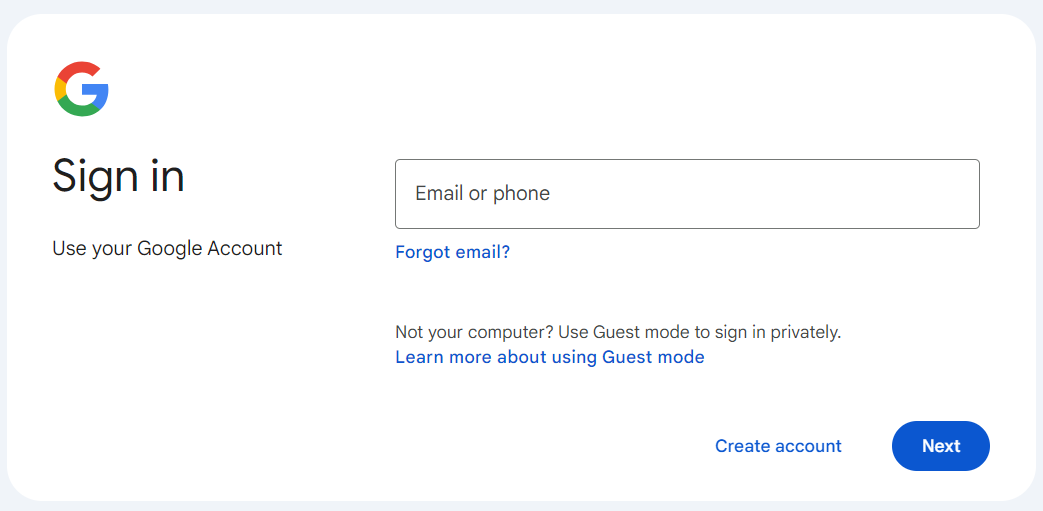This screenshot has height=511, width=1043.
Task: Select the multicolored Google icon above Sign in
Action: click(x=81, y=89)
